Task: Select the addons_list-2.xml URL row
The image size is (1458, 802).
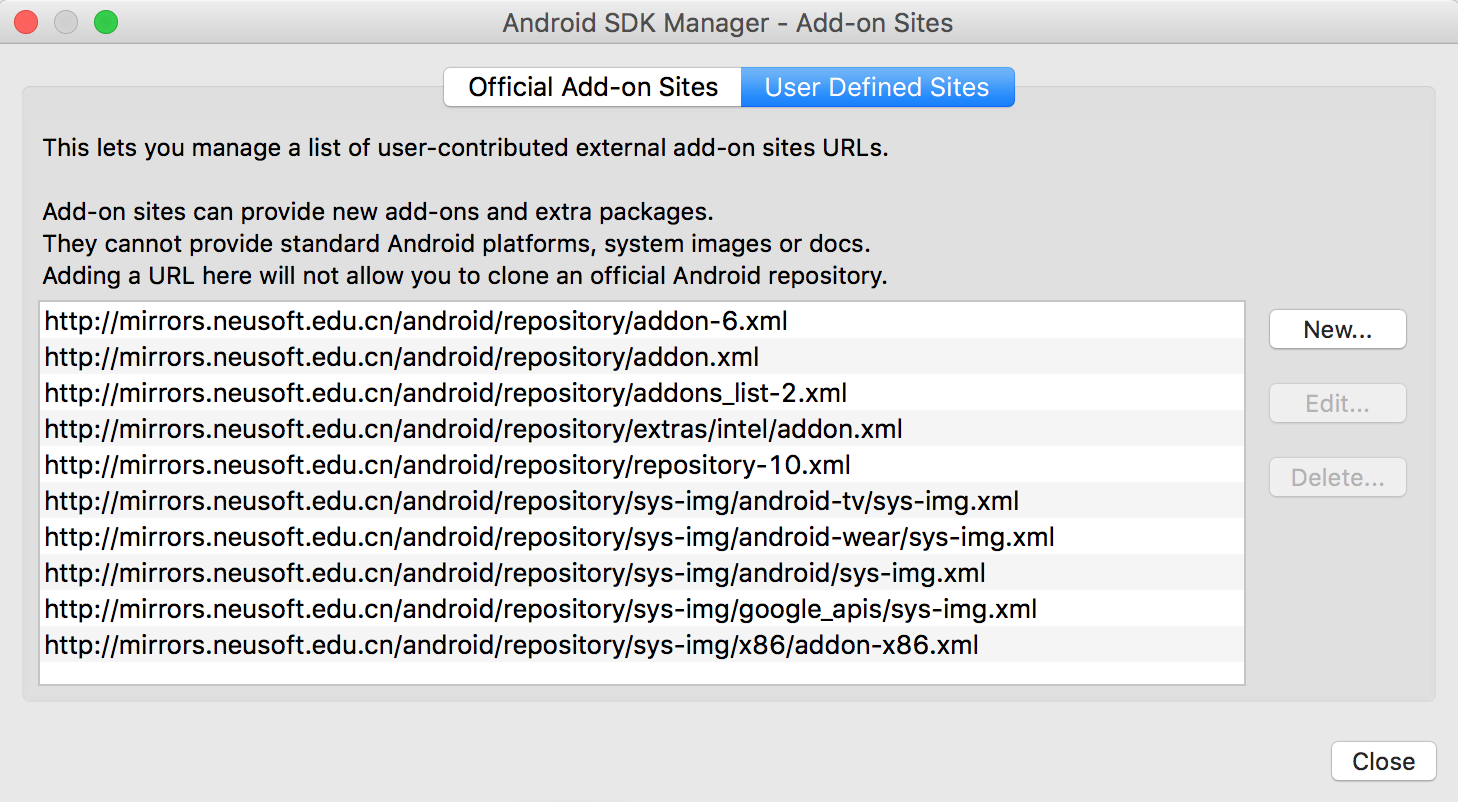Action: (642, 393)
